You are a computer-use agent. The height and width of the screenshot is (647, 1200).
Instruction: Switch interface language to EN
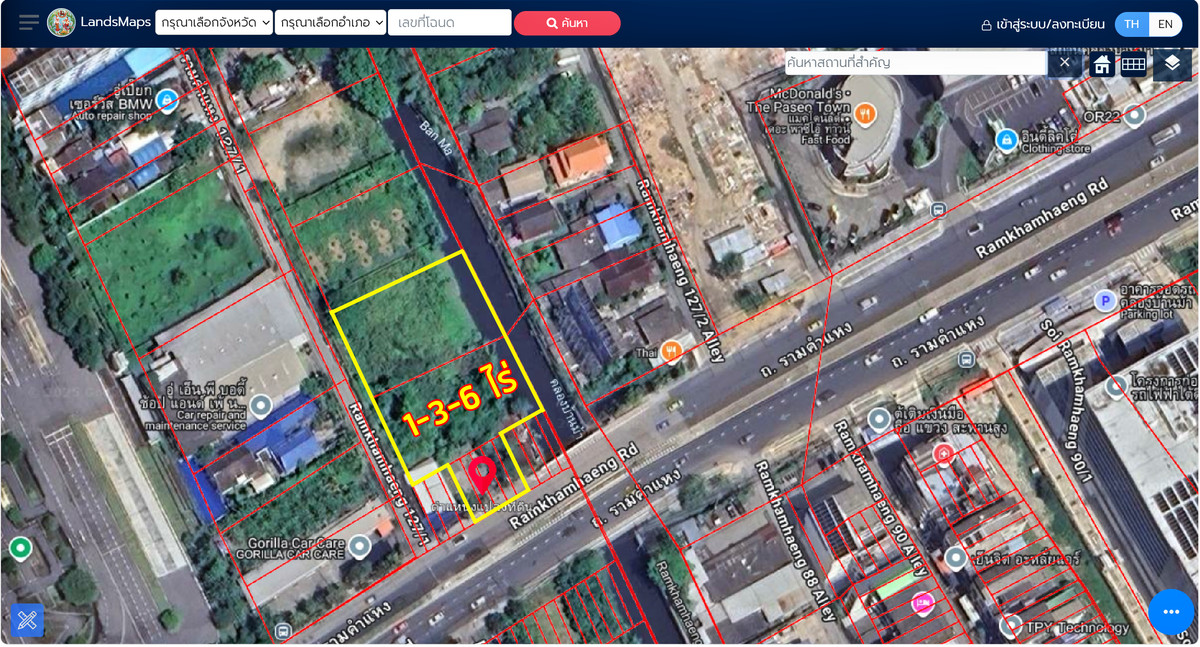click(x=1167, y=22)
